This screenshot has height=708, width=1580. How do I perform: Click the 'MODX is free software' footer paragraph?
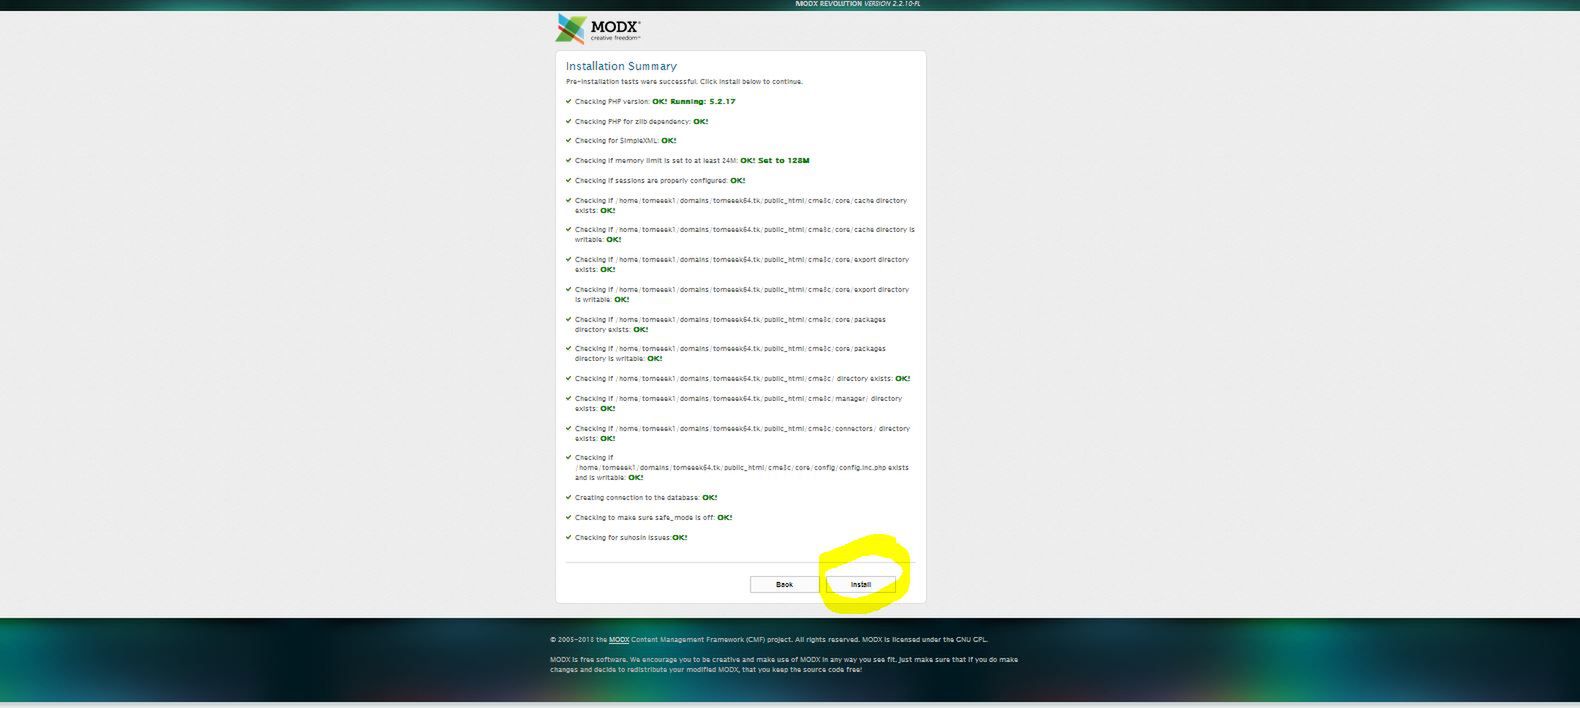pyautogui.click(x=784, y=664)
